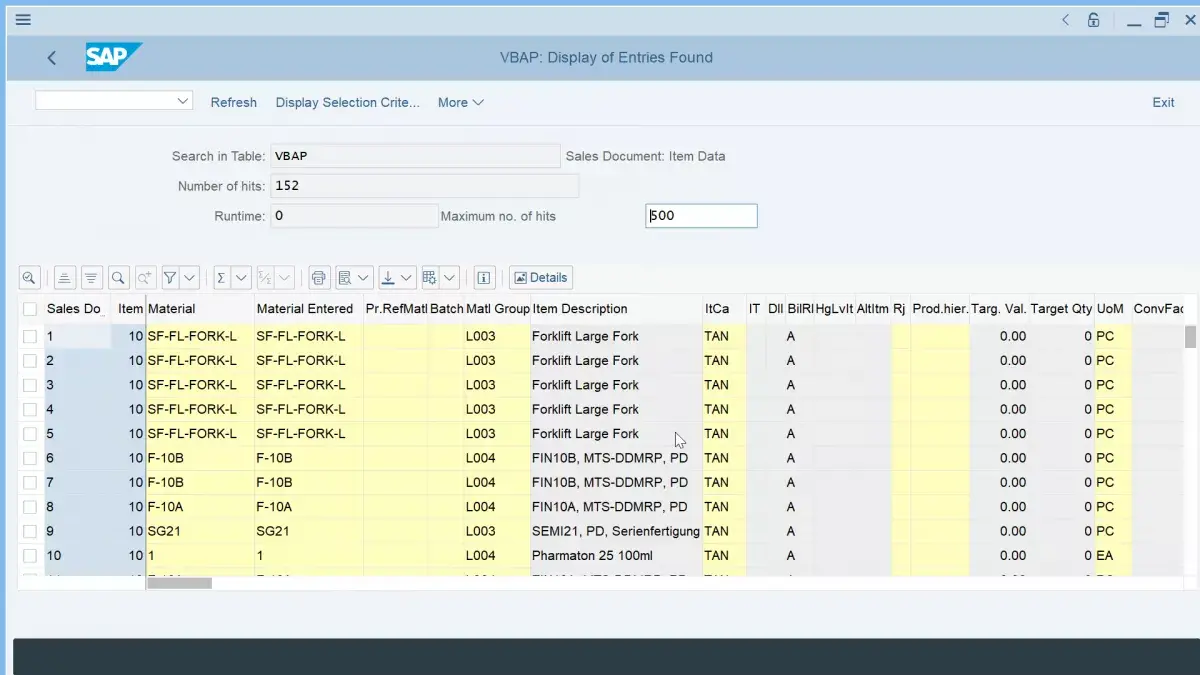Check the row checkbox for sales document 3

point(30,385)
